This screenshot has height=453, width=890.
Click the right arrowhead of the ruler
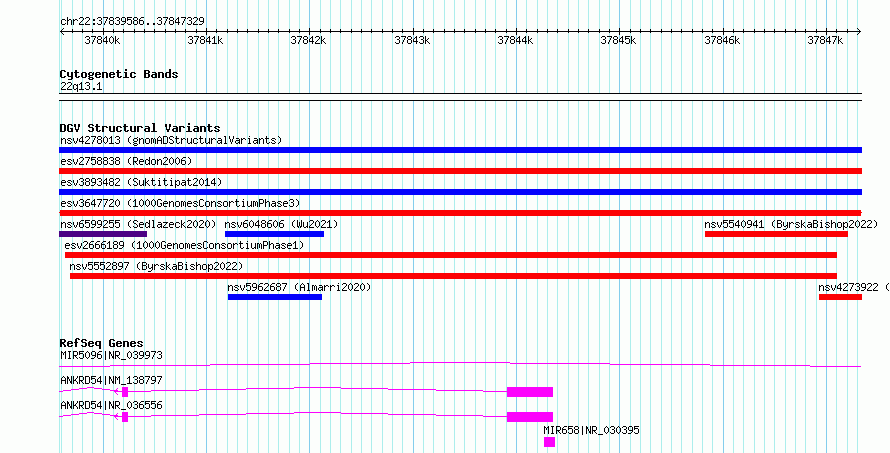[859, 32]
